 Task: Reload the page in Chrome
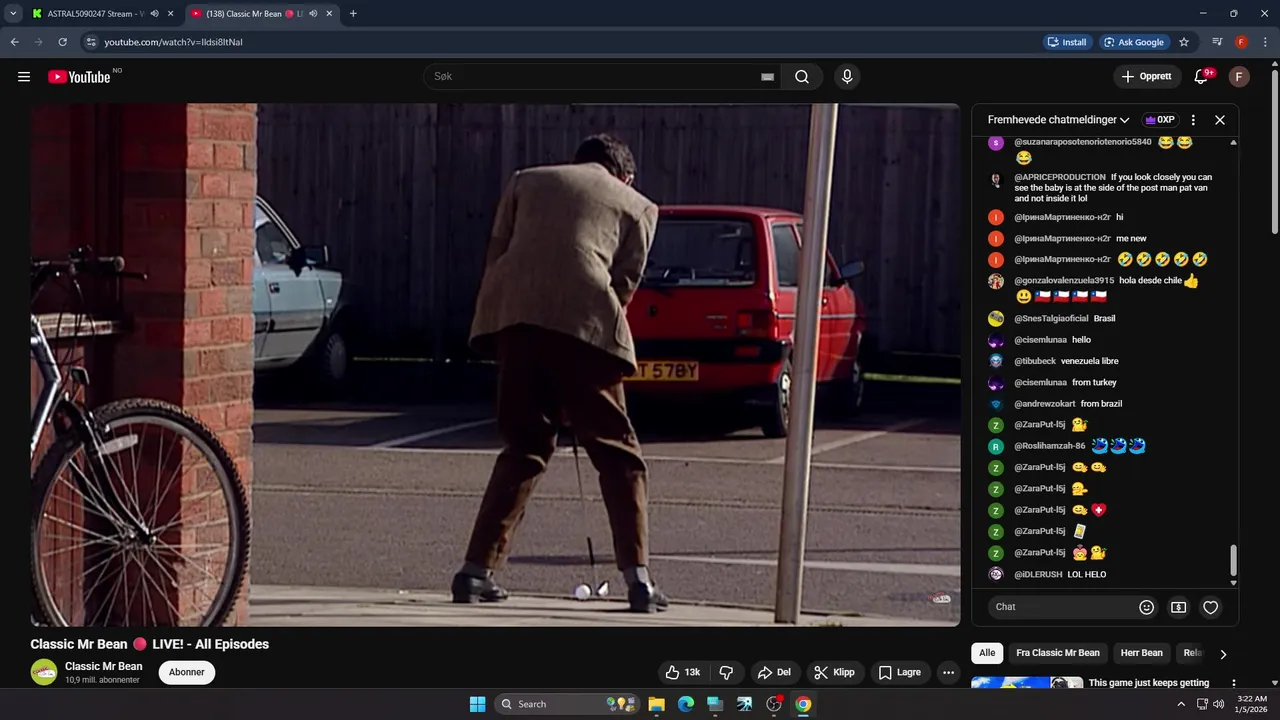(x=62, y=42)
